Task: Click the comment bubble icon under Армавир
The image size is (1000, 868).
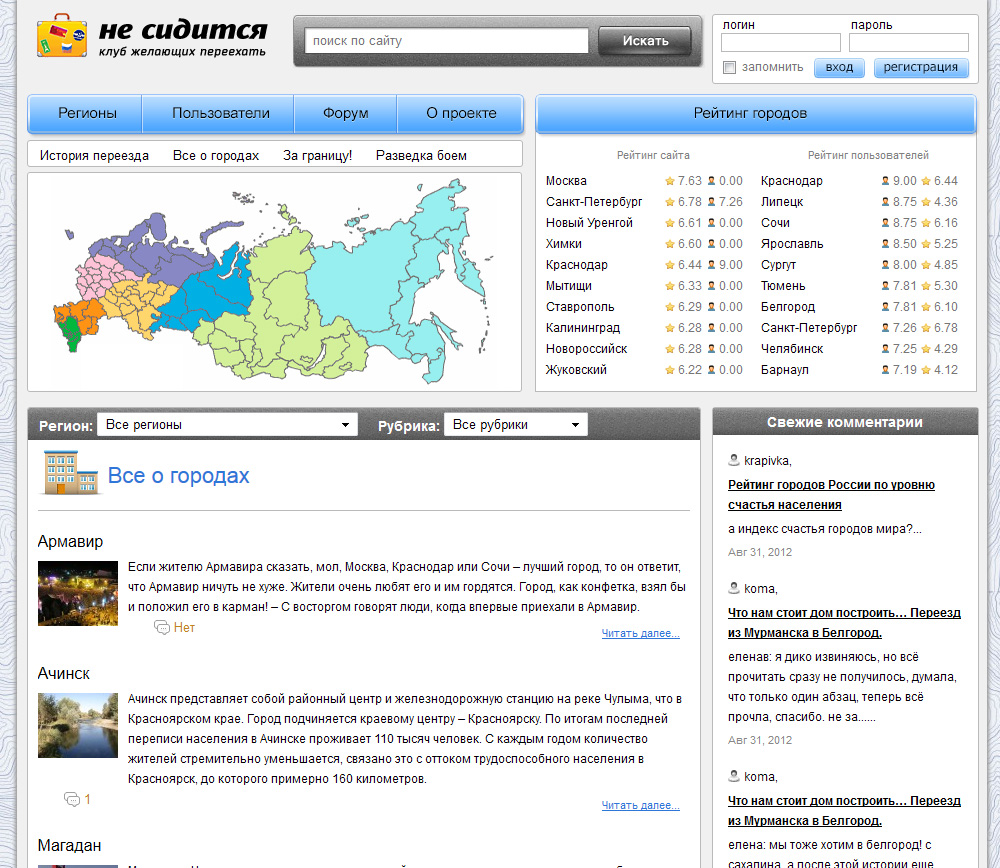Action: [161, 628]
